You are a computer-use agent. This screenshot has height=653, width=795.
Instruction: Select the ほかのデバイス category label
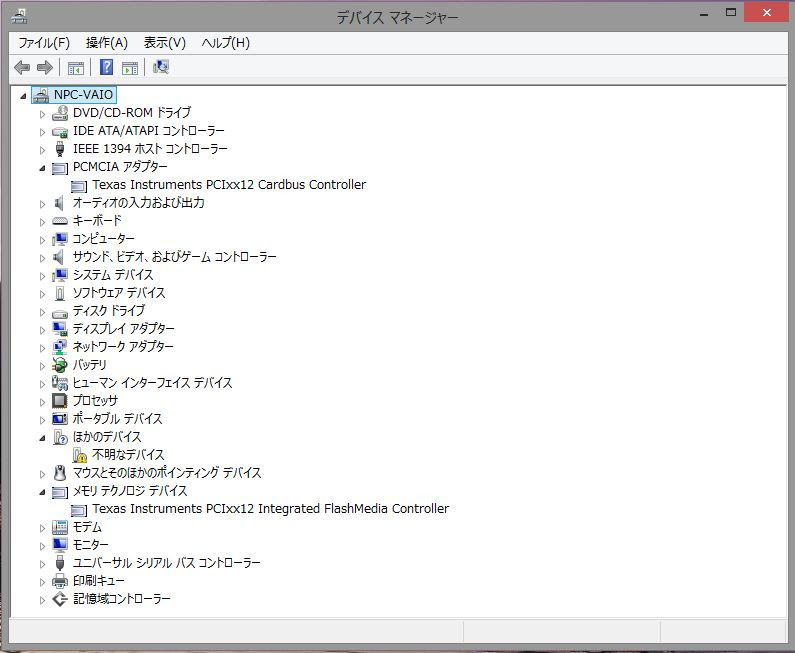tap(107, 437)
